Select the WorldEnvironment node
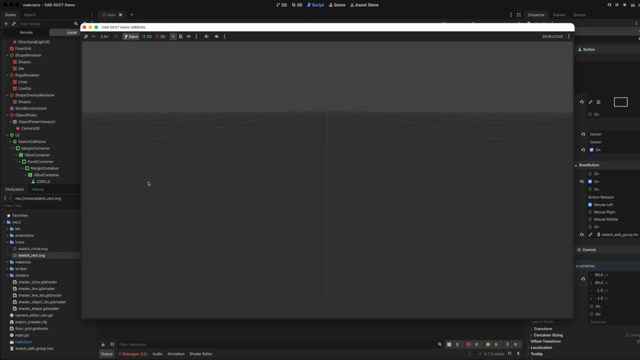640x360 pixels. [31, 109]
